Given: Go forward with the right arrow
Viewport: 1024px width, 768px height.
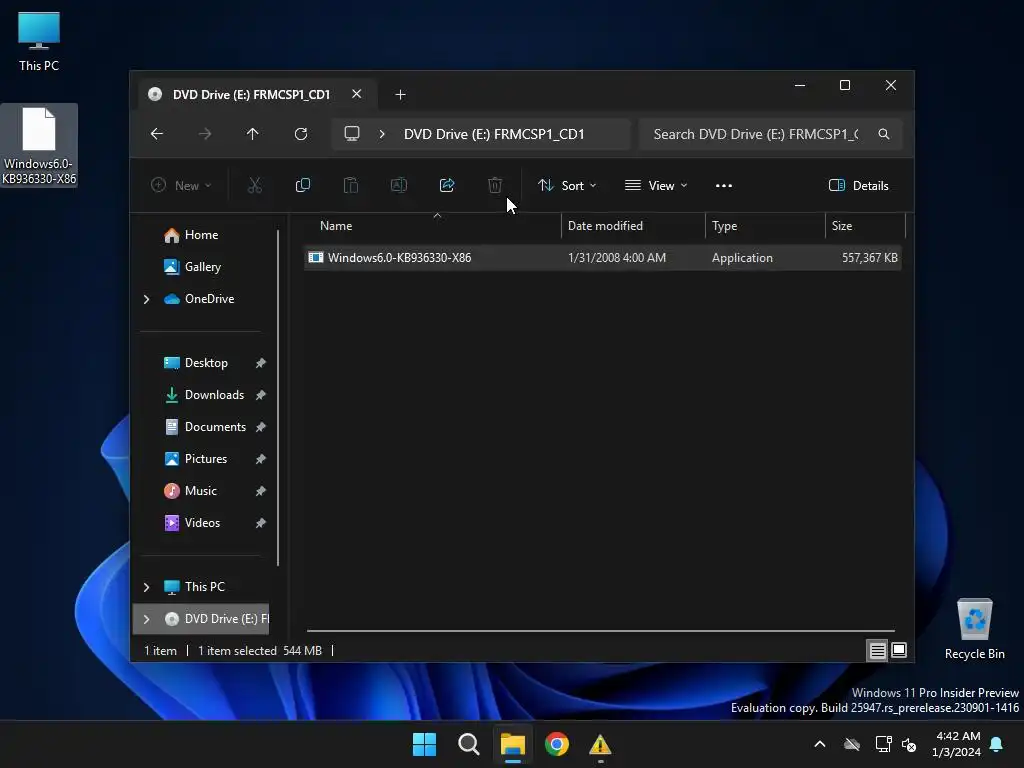Looking at the screenshot, I should 205,134.
